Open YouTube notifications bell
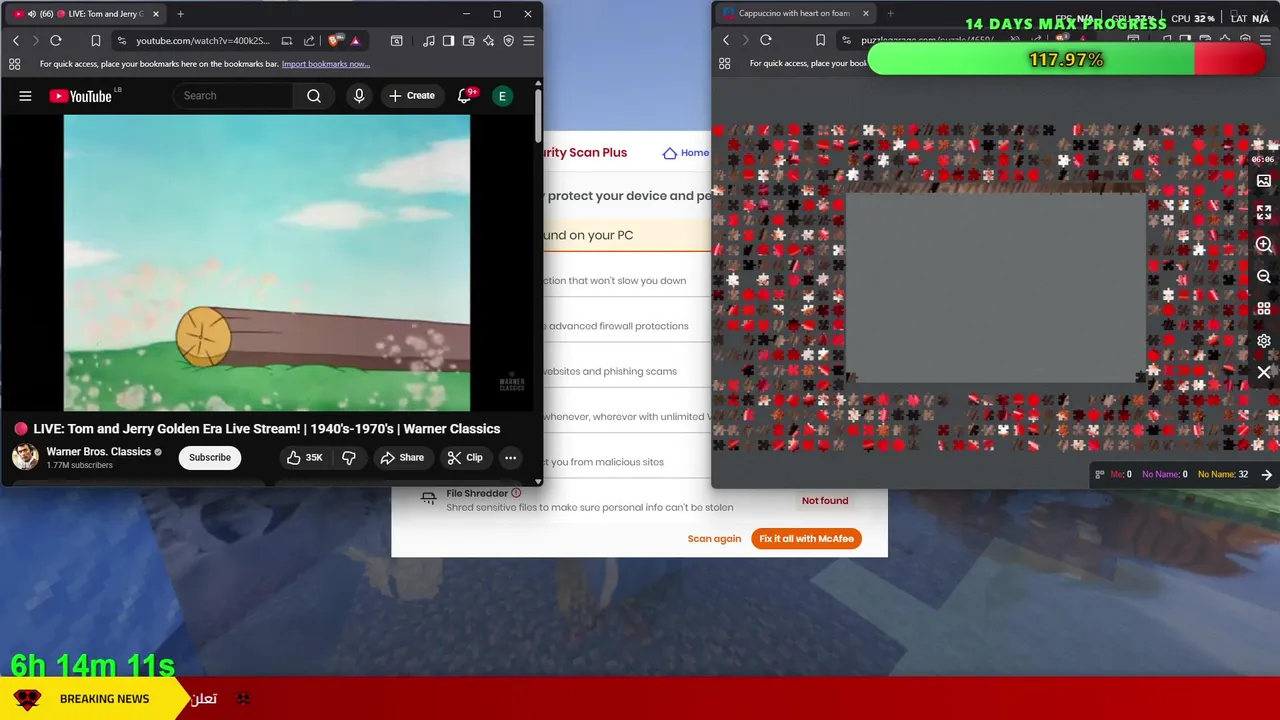Screen dimensions: 1280x720 464,96
